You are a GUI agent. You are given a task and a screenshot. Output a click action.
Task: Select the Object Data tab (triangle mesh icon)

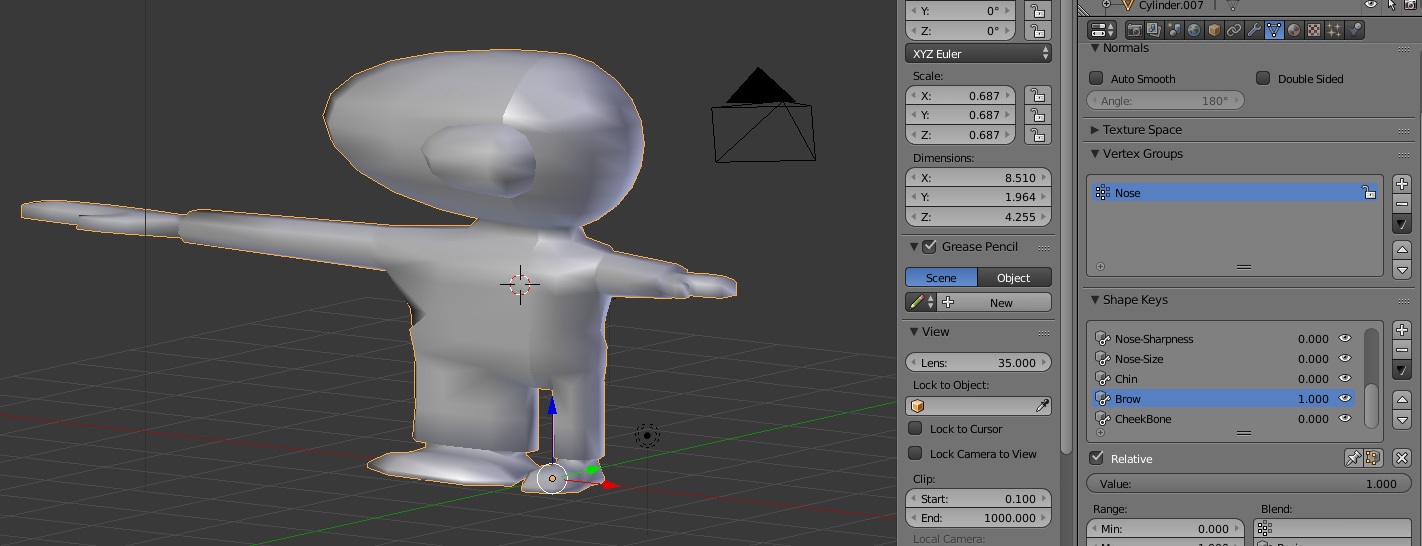click(1274, 30)
